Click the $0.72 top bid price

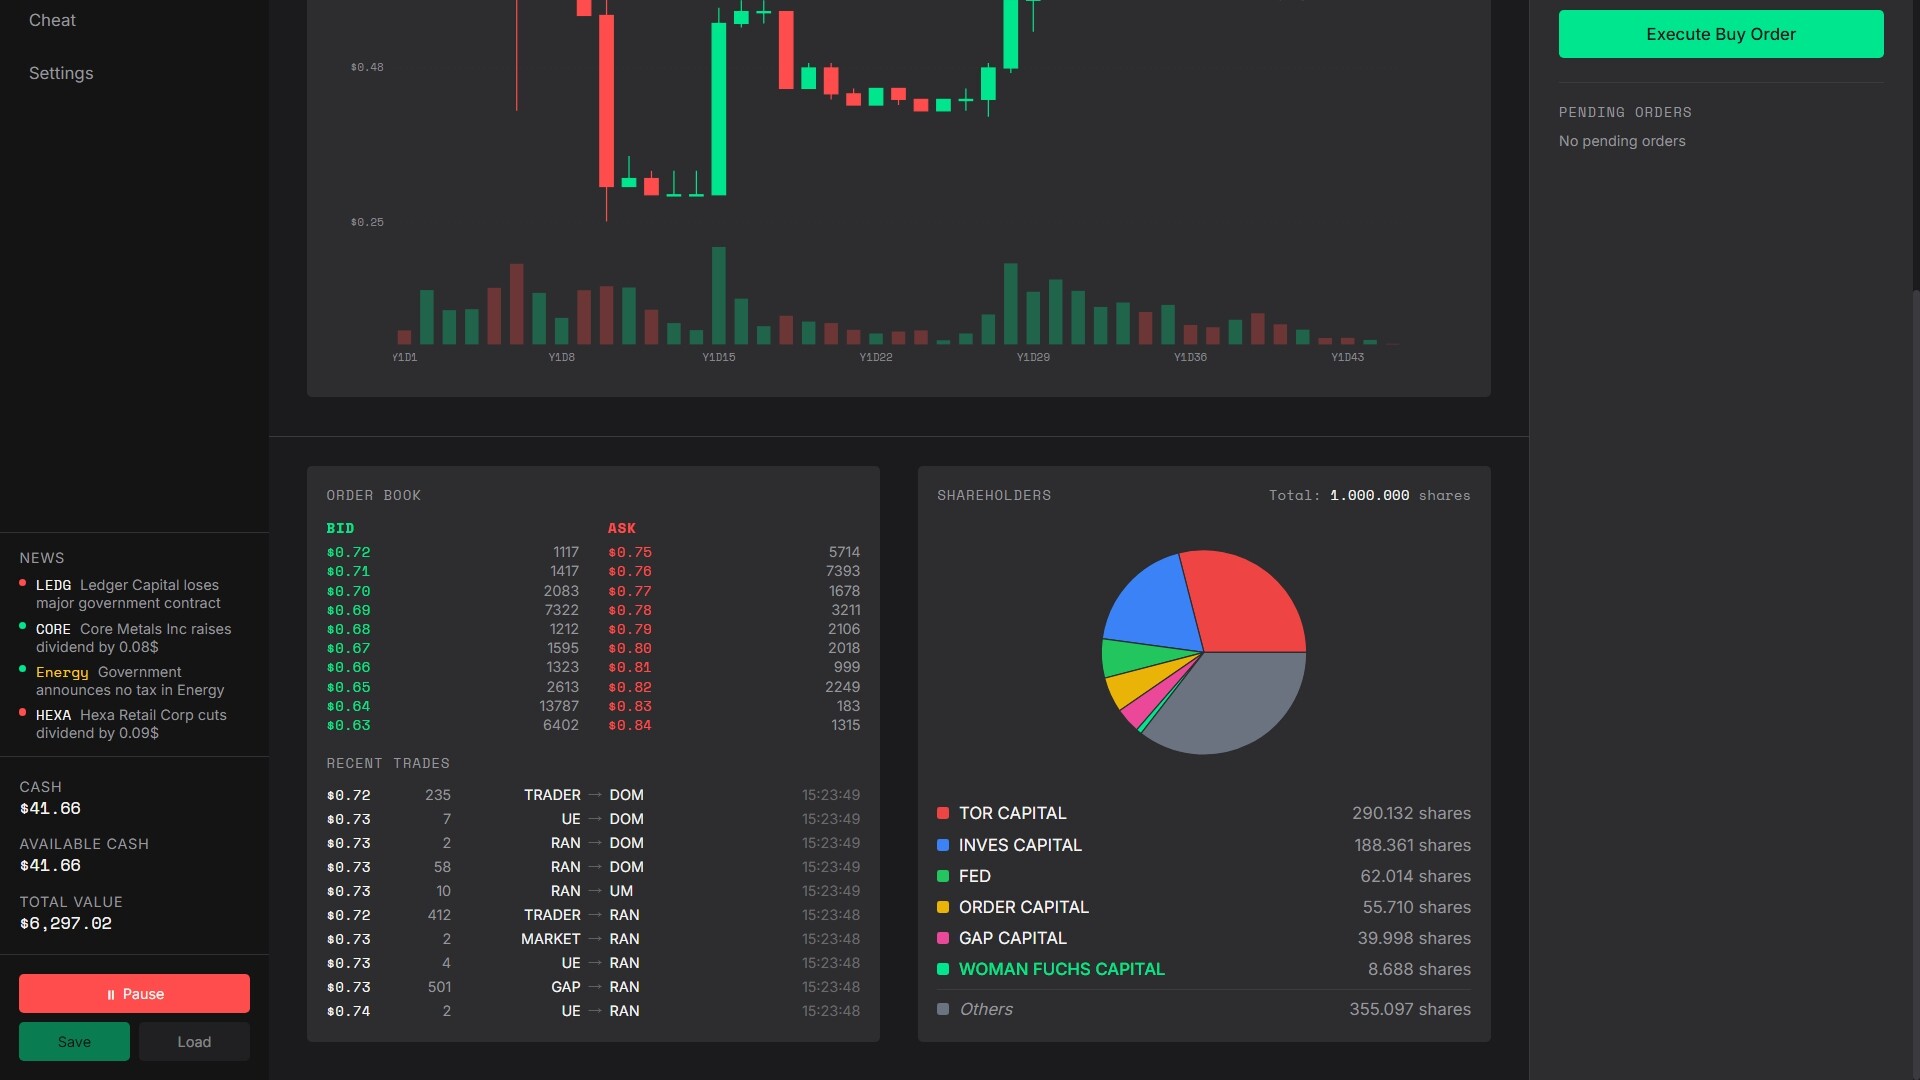(x=348, y=552)
